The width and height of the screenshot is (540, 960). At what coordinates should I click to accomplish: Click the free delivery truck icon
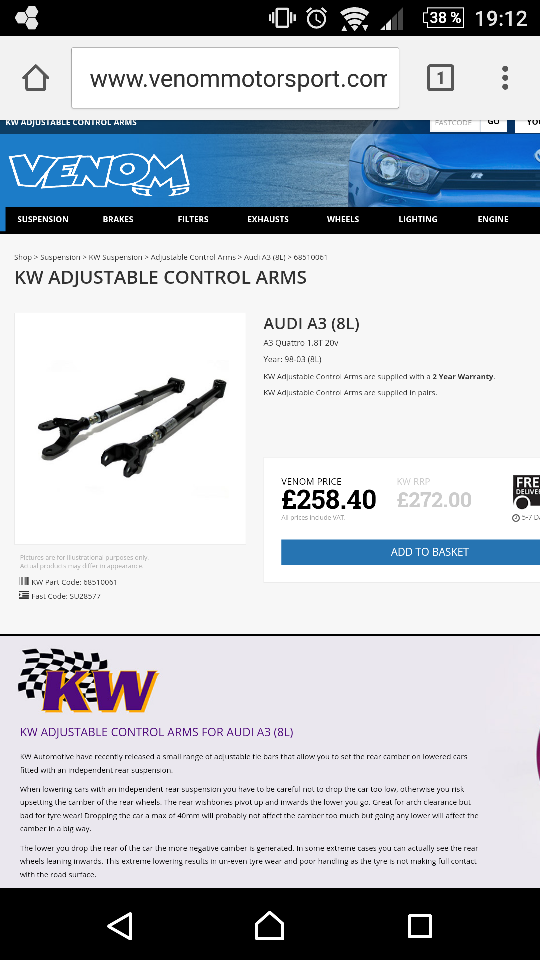tap(527, 491)
